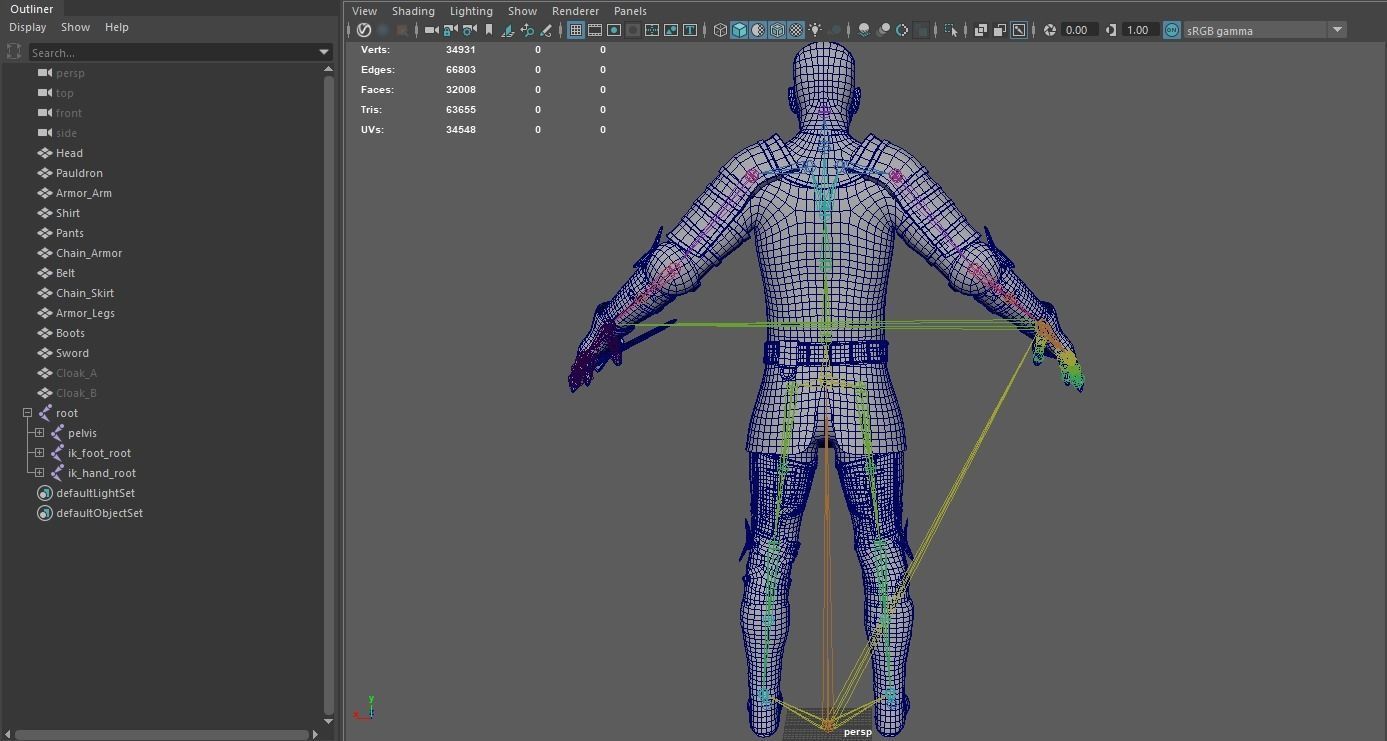
Task: Click the Select Camera icon
Action: pos(431,30)
